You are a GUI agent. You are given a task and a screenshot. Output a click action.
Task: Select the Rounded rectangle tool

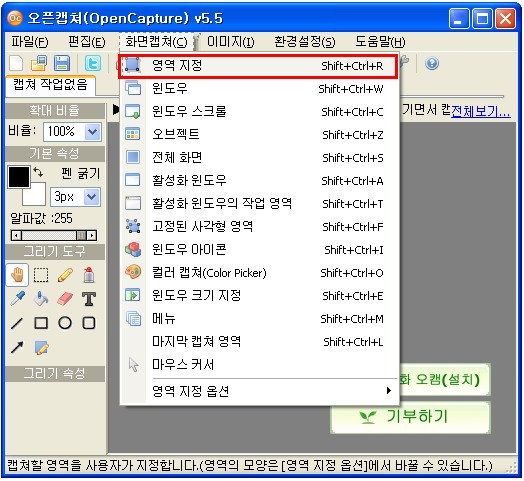(89, 323)
